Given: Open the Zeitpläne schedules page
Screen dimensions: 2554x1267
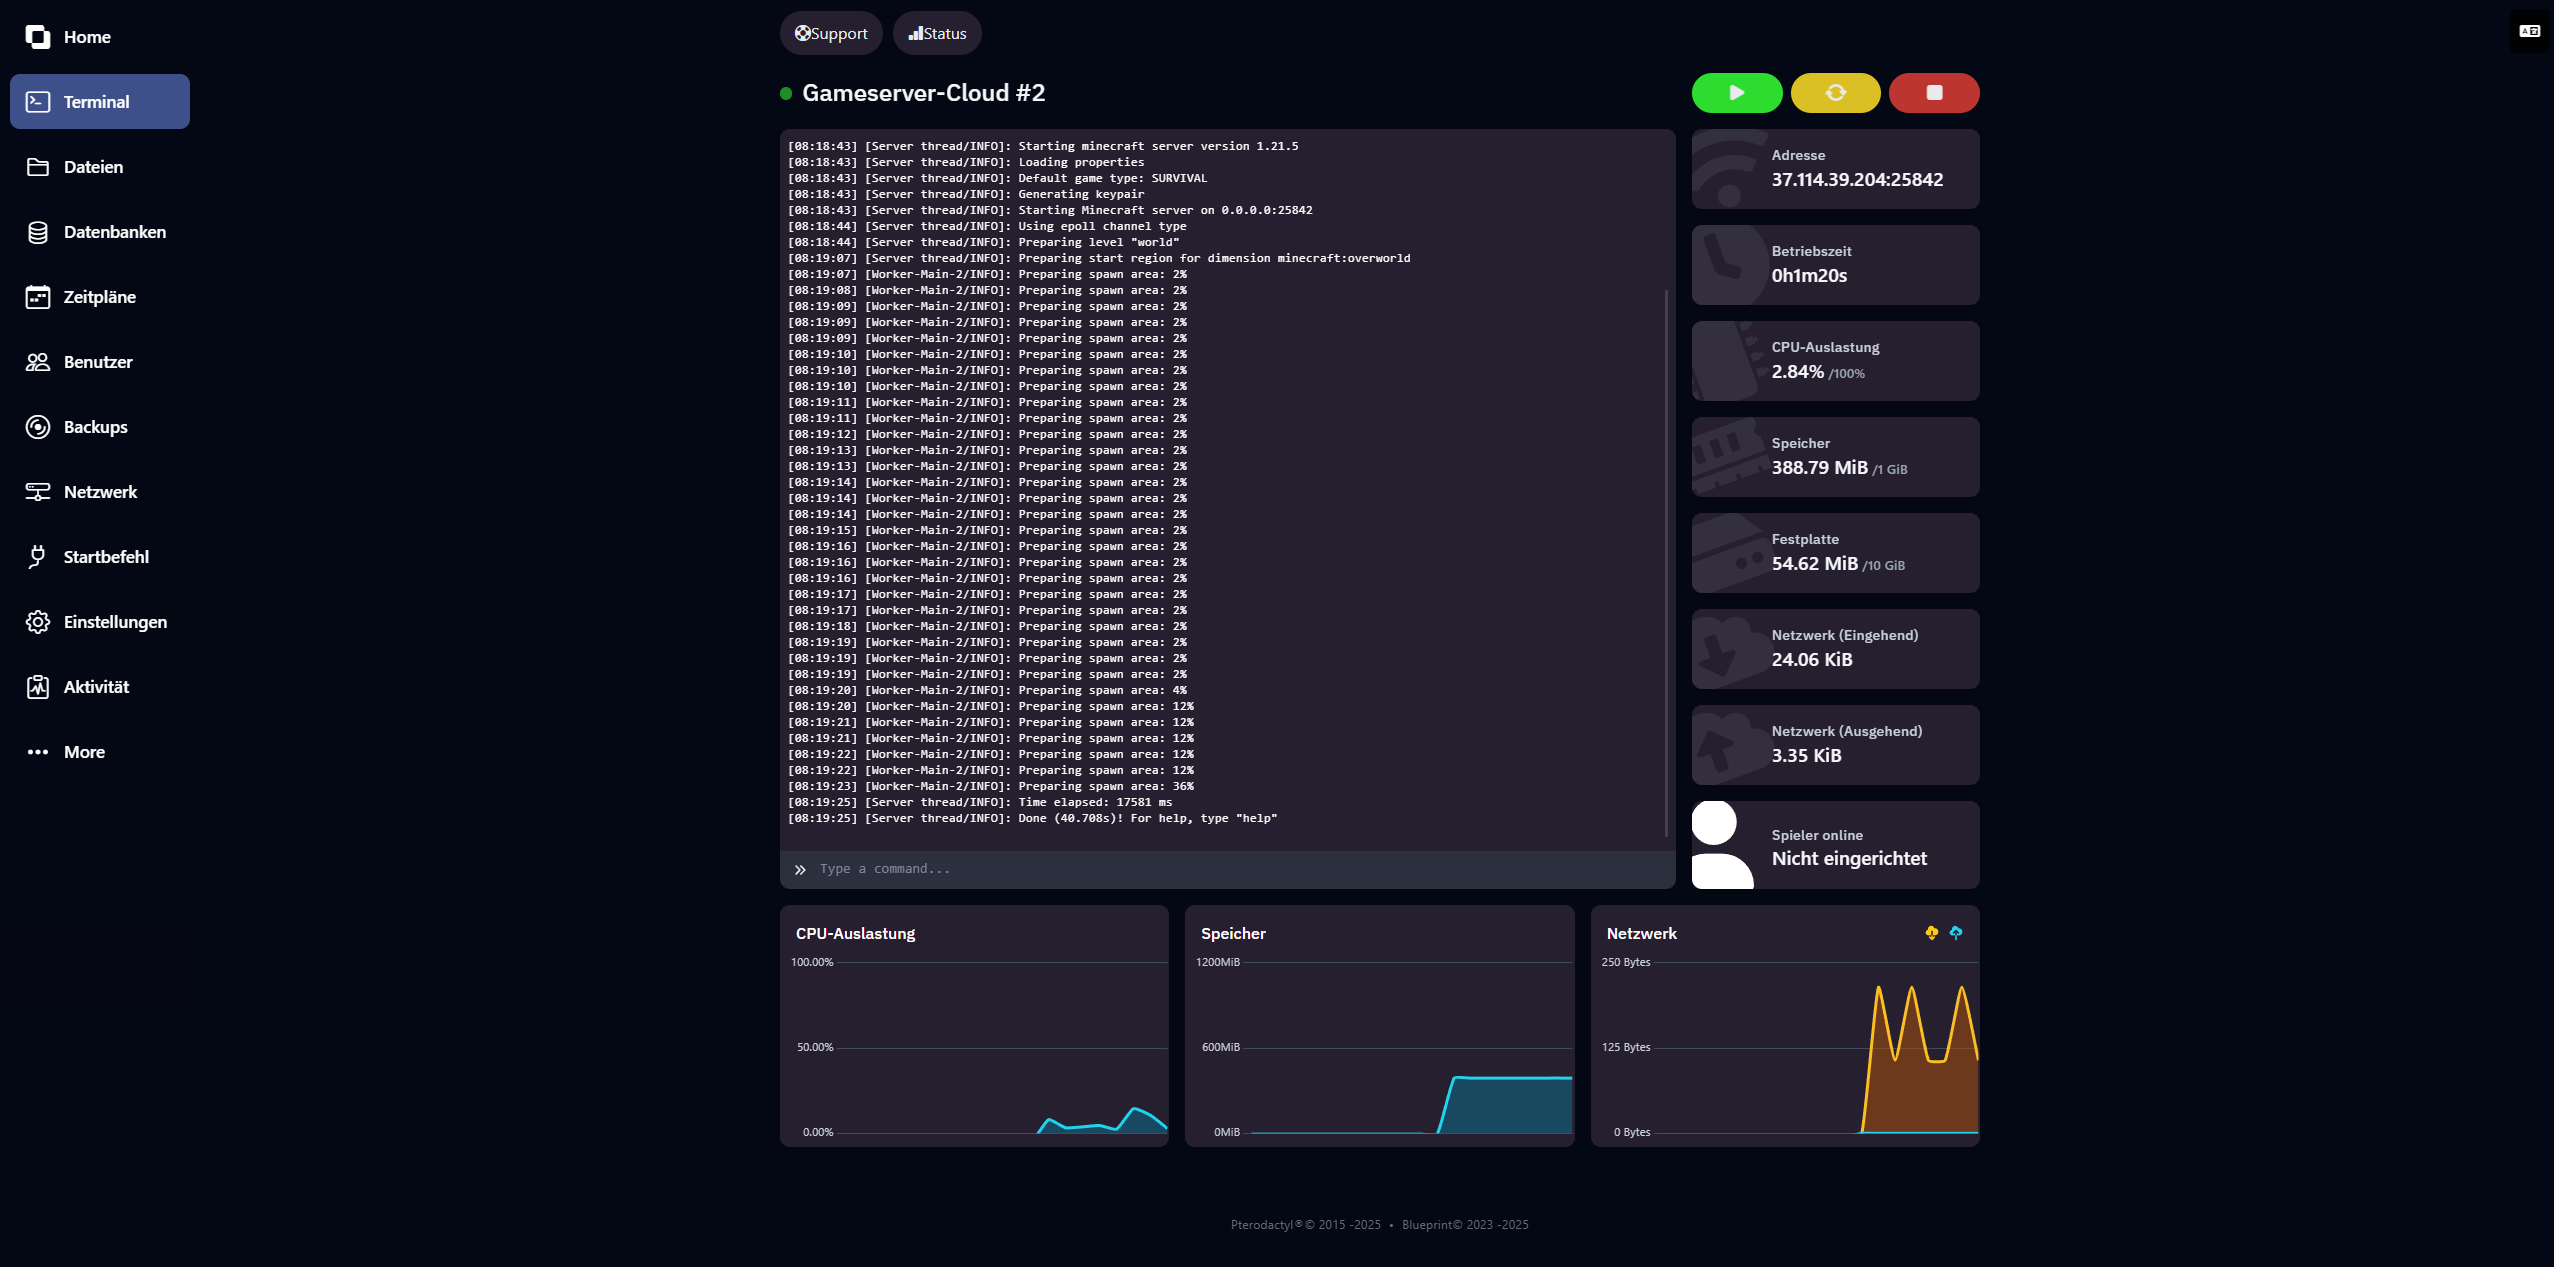Looking at the screenshot, I should click(100, 297).
